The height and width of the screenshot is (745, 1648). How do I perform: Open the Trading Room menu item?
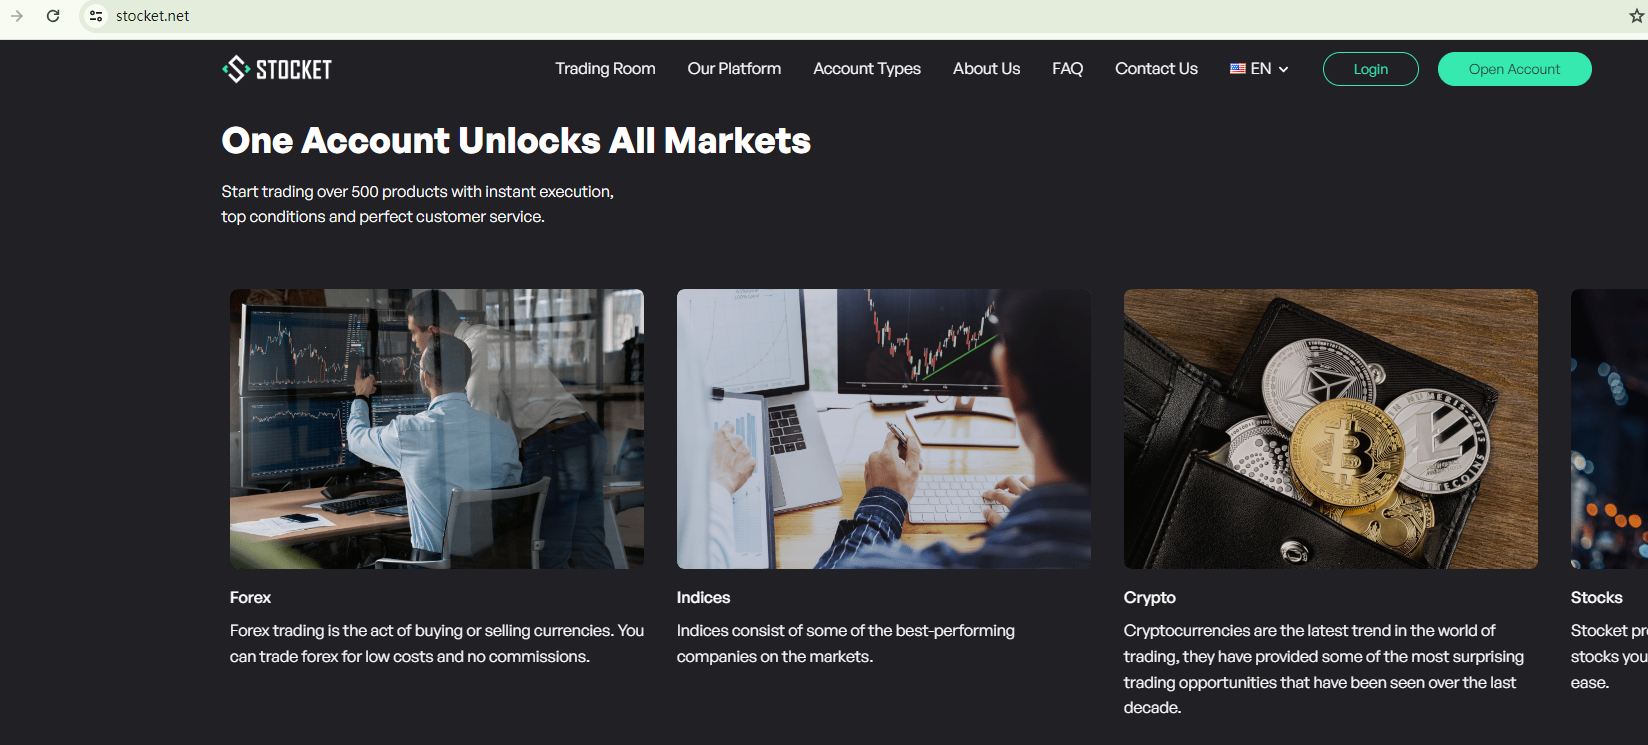[605, 69]
